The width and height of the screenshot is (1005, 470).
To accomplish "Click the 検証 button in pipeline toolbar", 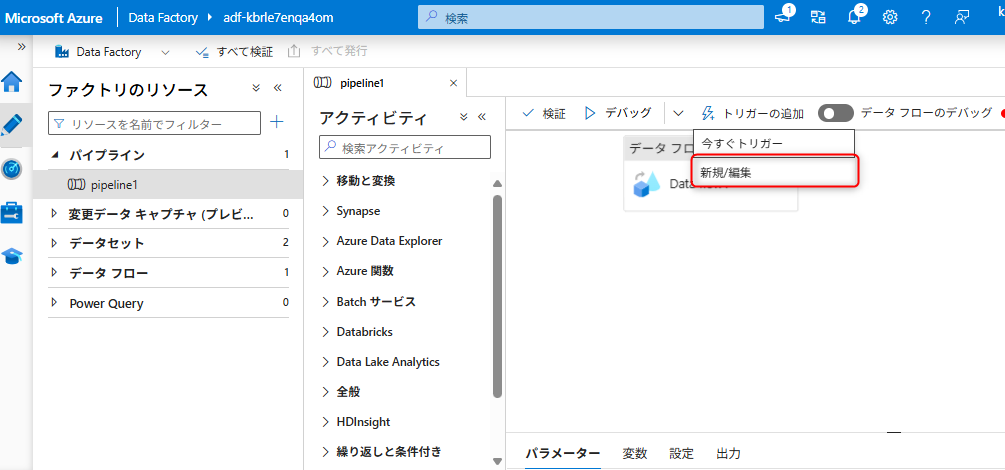I will [544, 113].
